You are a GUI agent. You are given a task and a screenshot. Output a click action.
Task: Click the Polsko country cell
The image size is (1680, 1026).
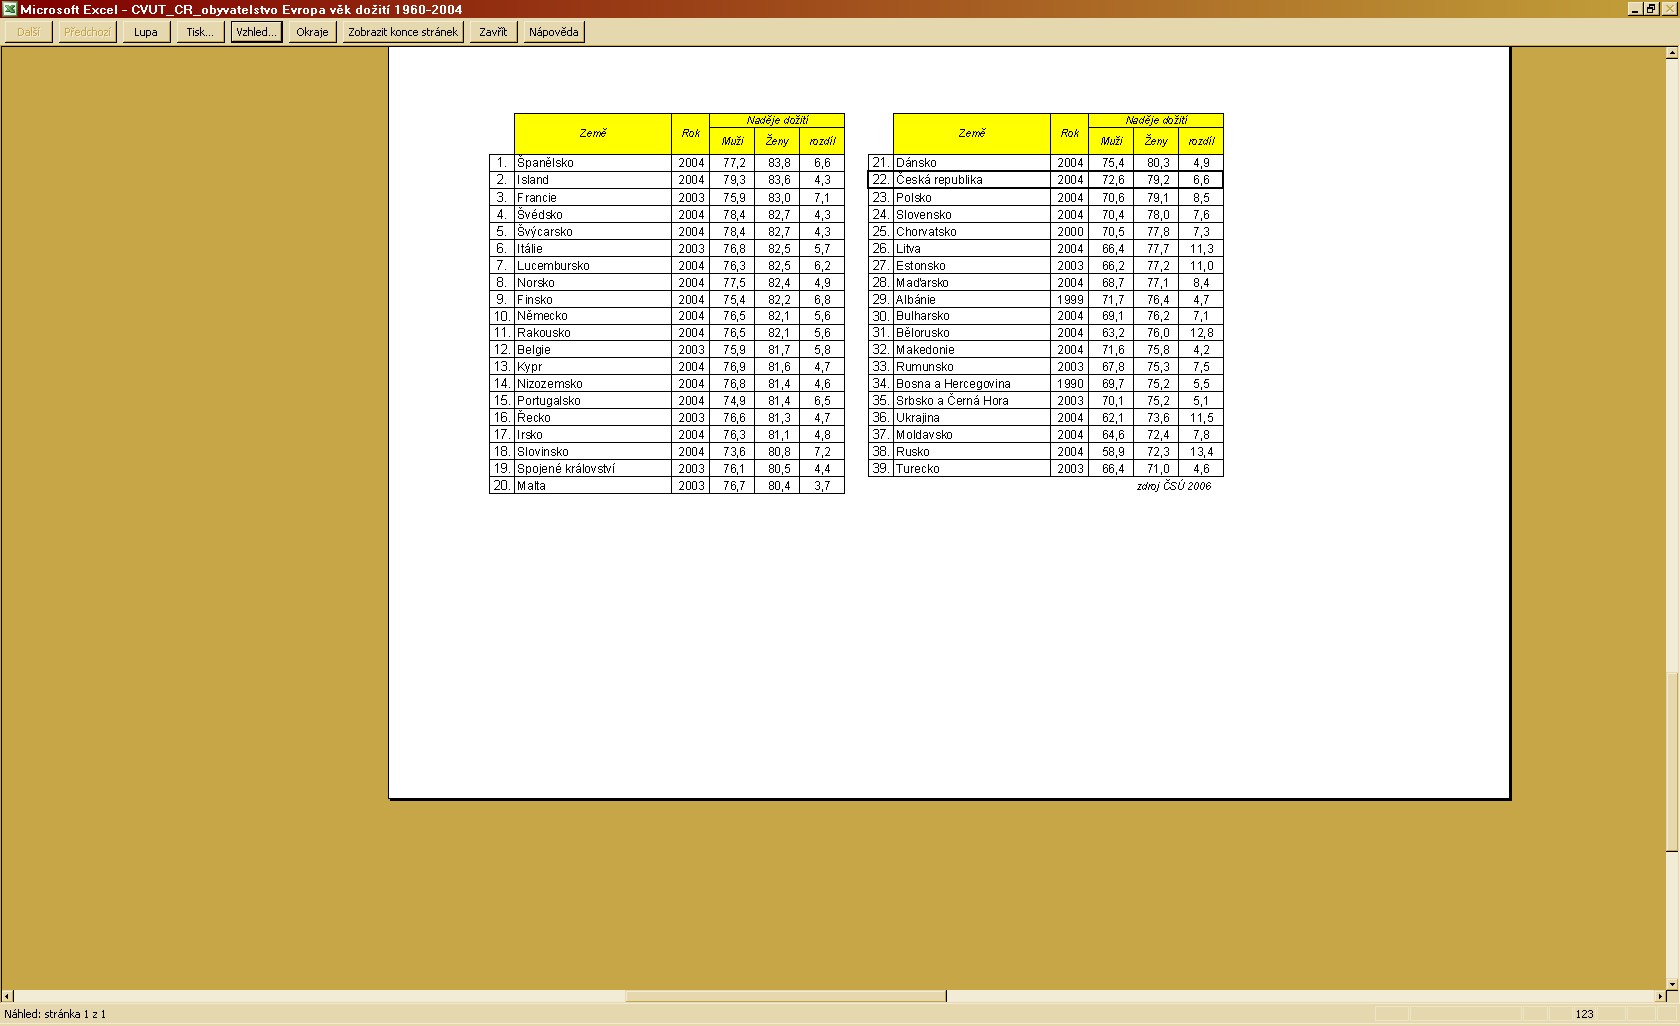point(972,198)
